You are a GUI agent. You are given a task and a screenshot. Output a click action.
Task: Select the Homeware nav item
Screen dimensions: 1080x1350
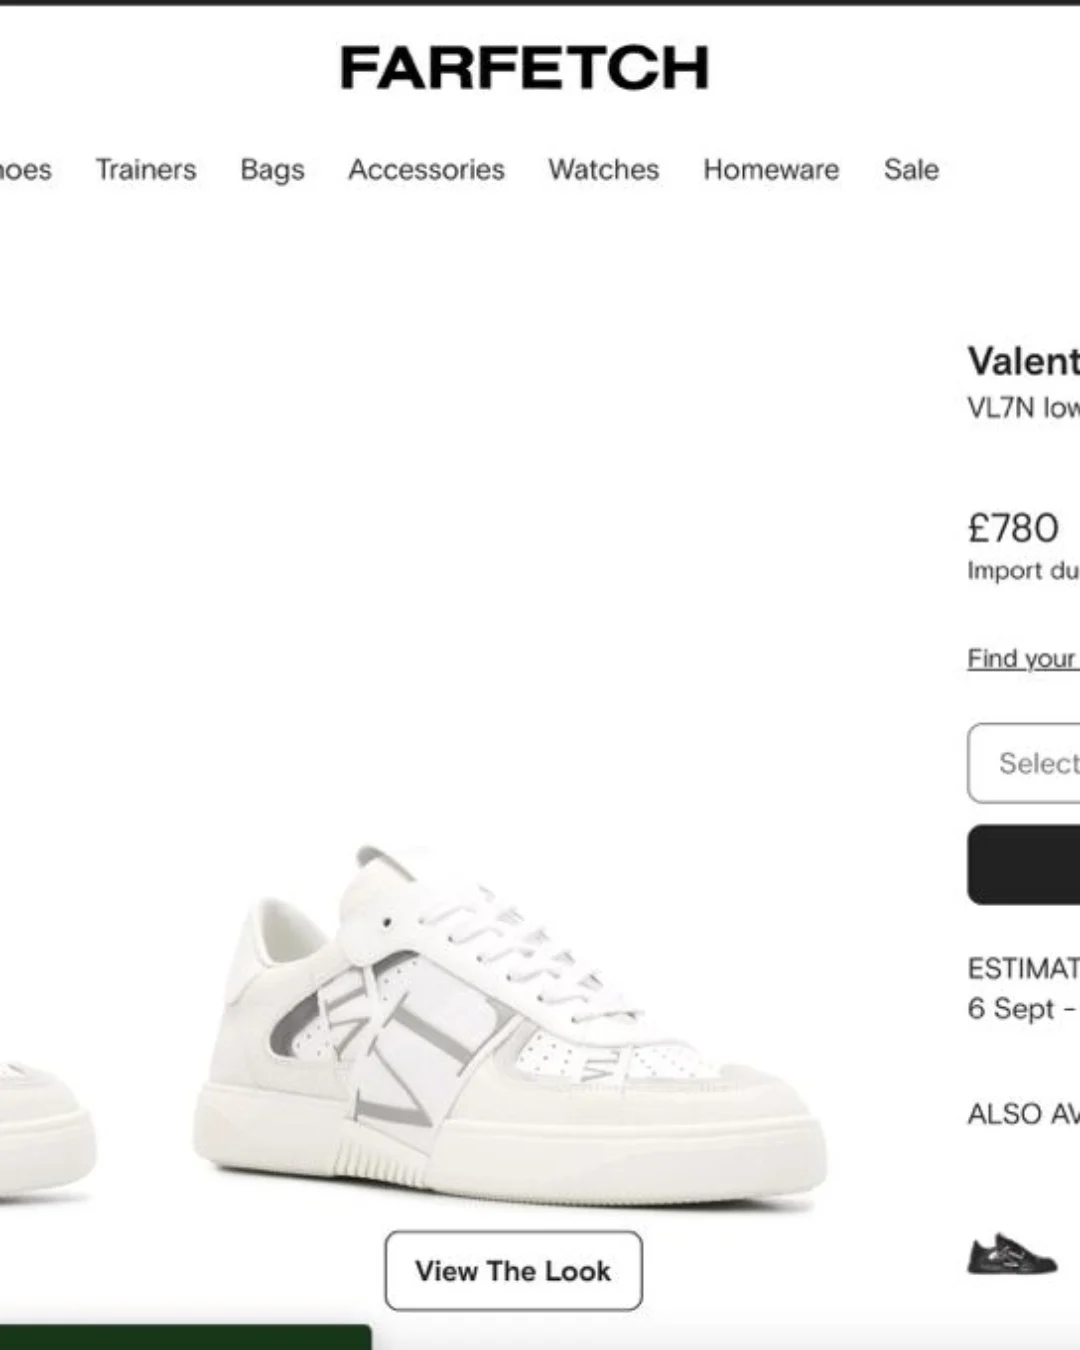coord(771,170)
